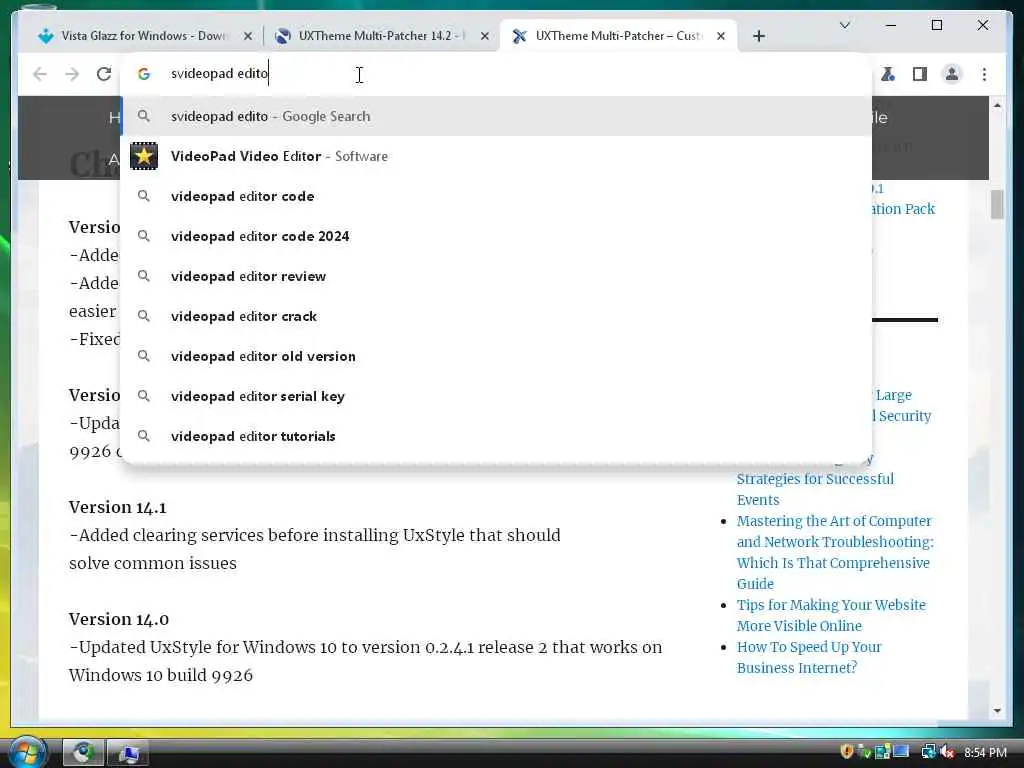
Task: Open 'Tips for Making Your Website' link
Action: coord(831,615)
